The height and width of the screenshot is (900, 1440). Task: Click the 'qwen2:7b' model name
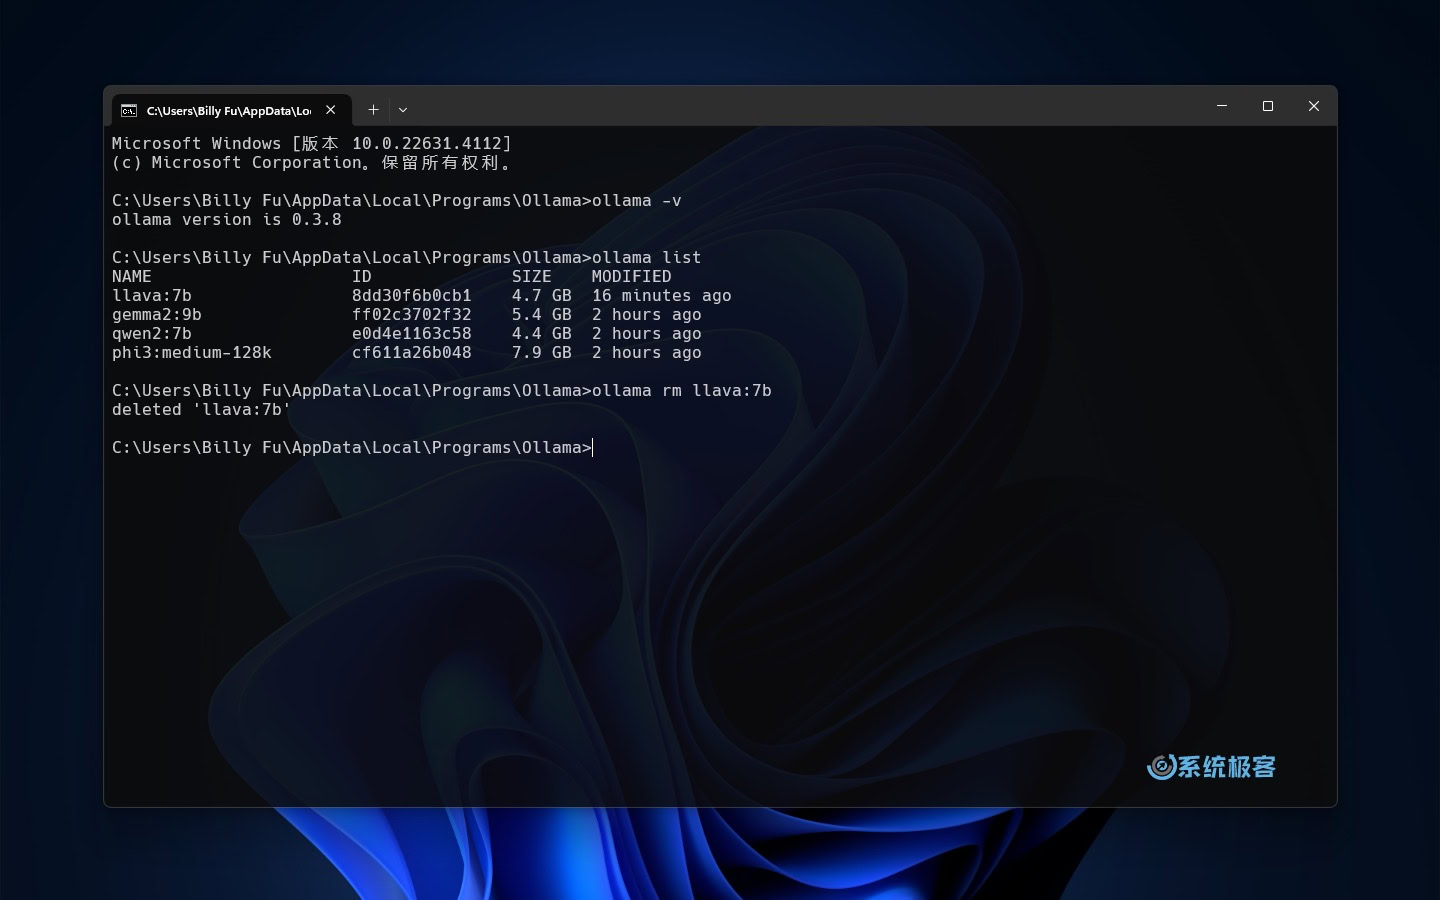click(x=152, y=333)
